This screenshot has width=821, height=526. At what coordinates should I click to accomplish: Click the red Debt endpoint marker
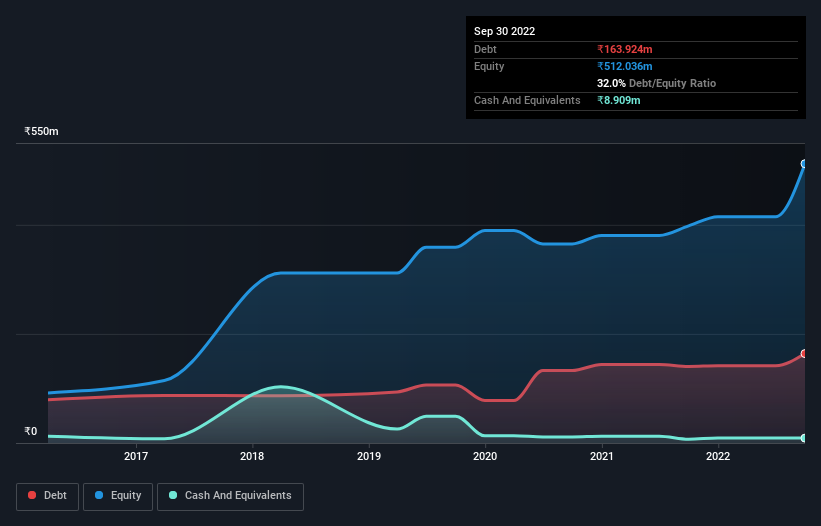[804, 354]
